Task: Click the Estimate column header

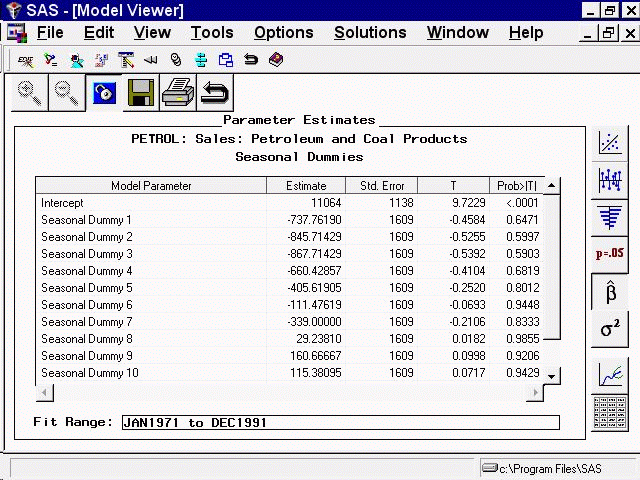Action: tap(306, 186)
